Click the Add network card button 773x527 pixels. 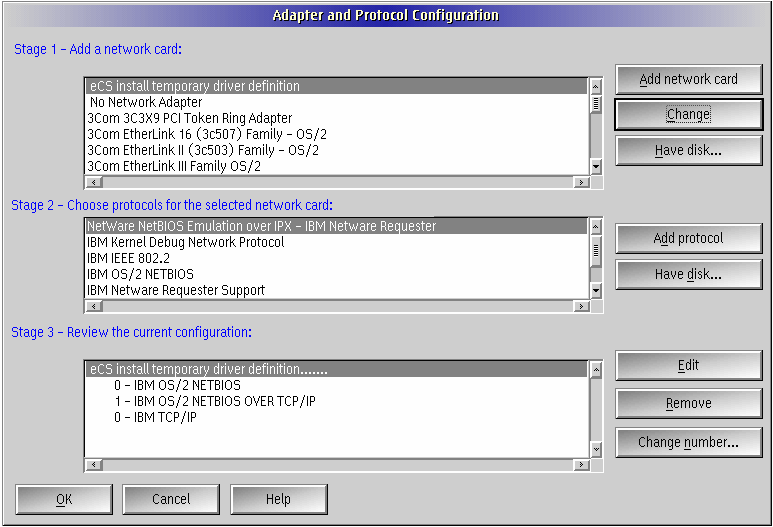689,79
